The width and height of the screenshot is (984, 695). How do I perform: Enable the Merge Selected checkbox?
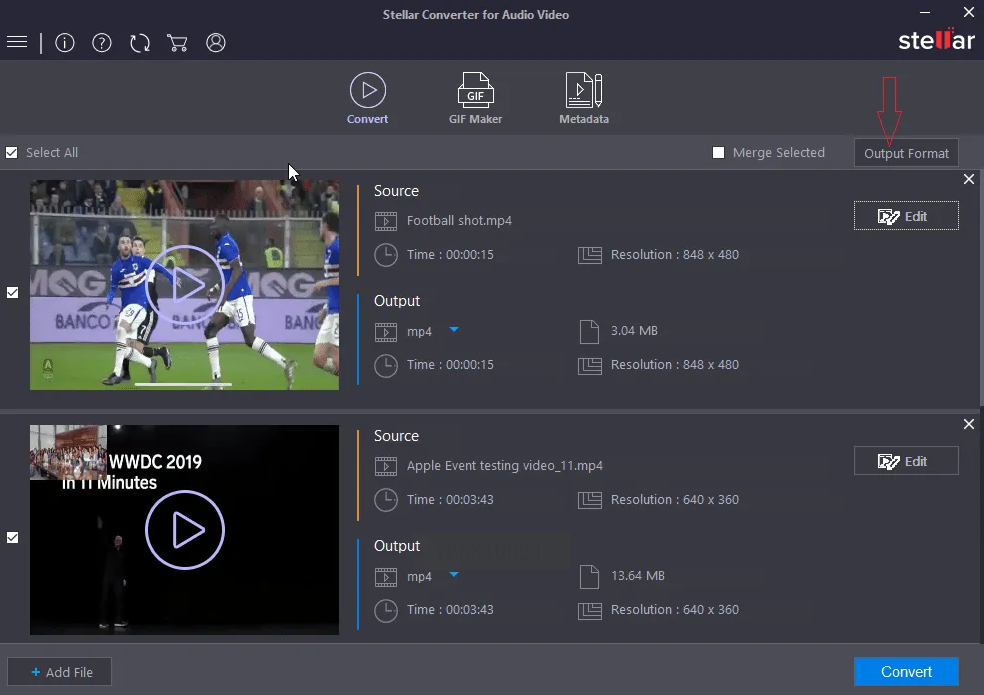pos(718,153)
